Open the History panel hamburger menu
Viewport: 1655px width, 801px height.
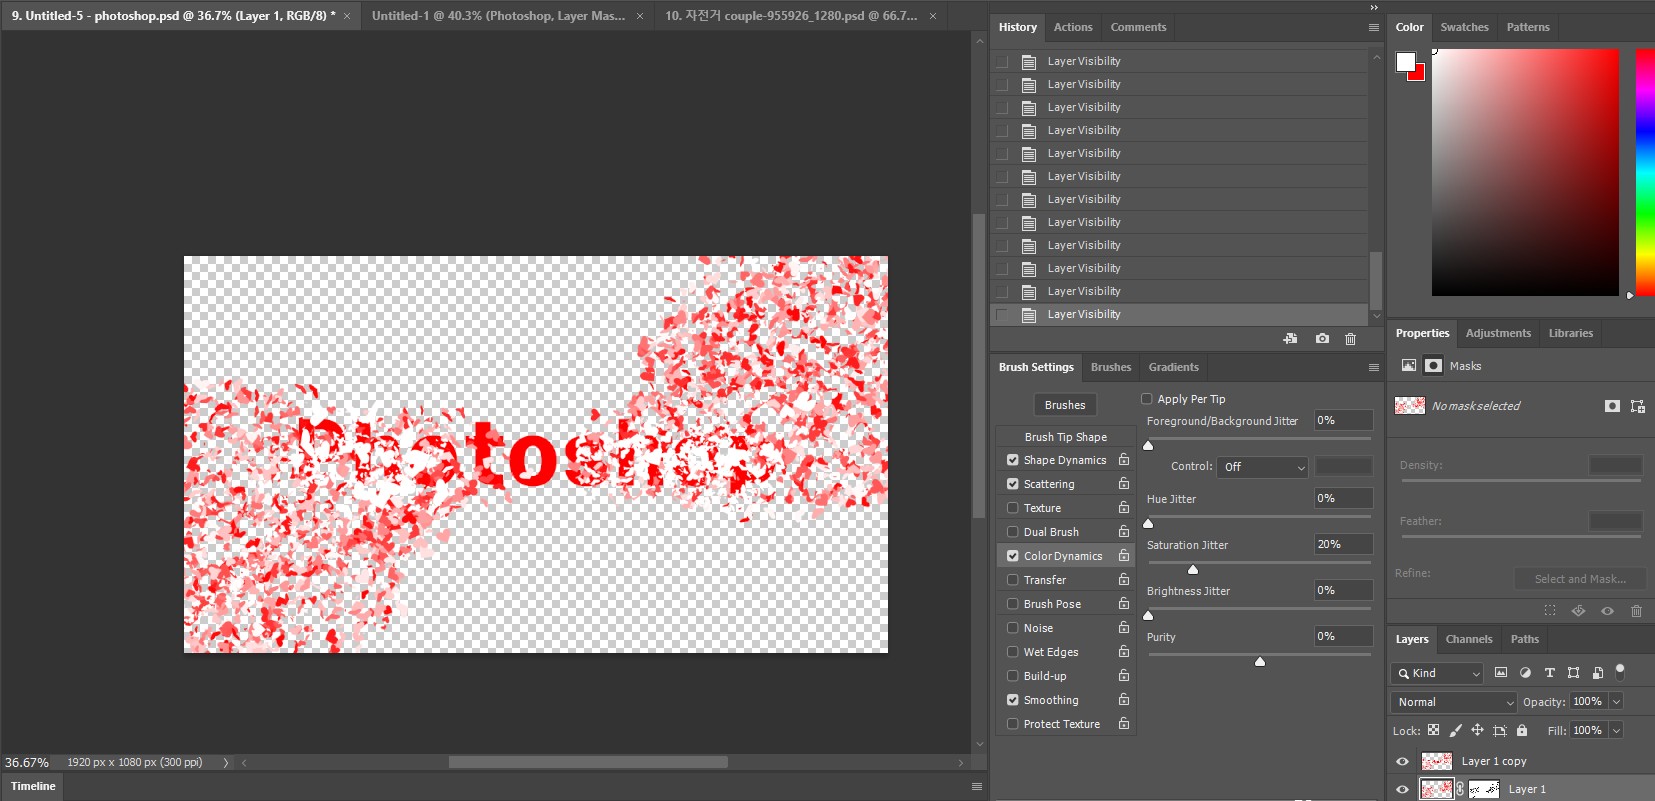1374,27
